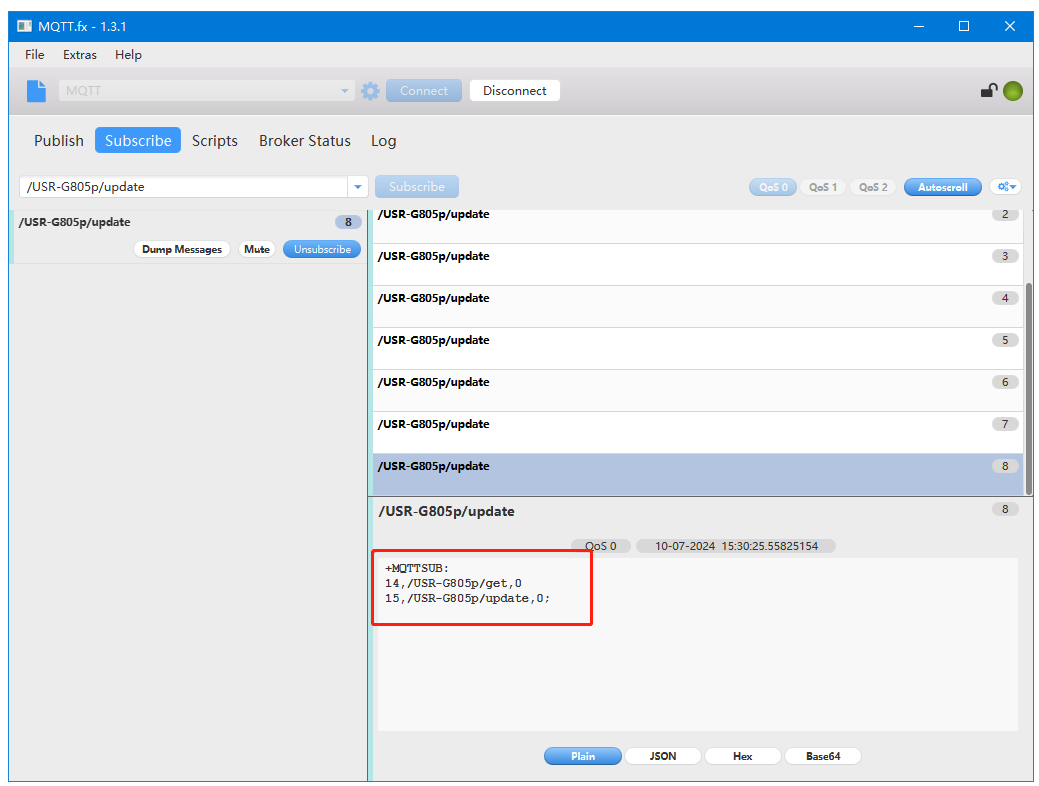Click the connection profile file icon

(36, 91)
